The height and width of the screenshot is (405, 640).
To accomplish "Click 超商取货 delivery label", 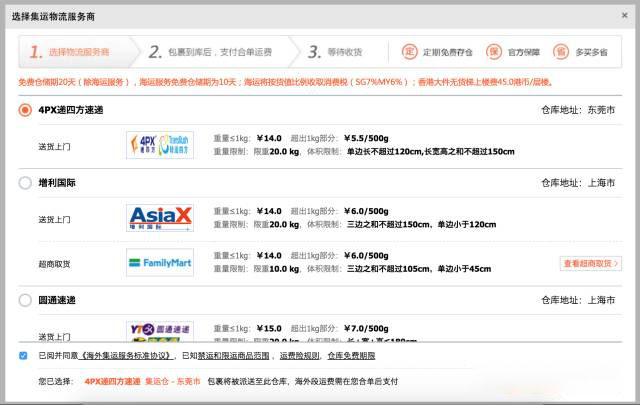I will pos(54,264).
